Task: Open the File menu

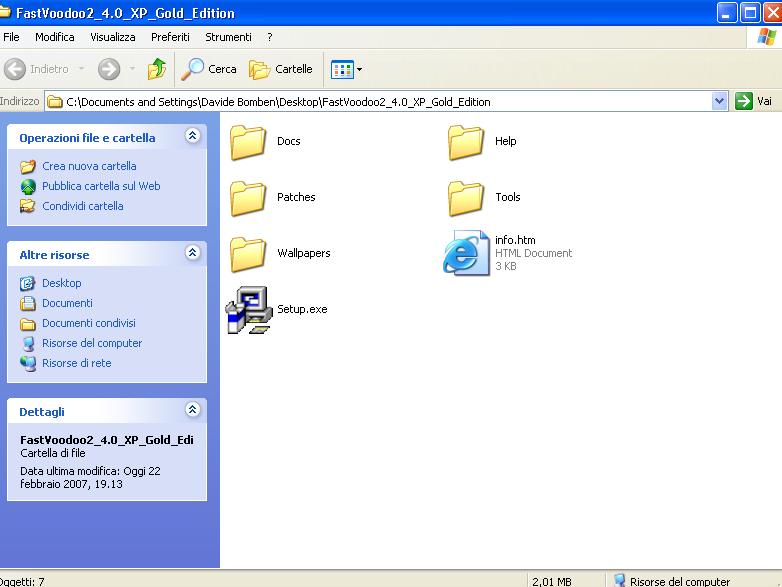Action: pos(11,37)
